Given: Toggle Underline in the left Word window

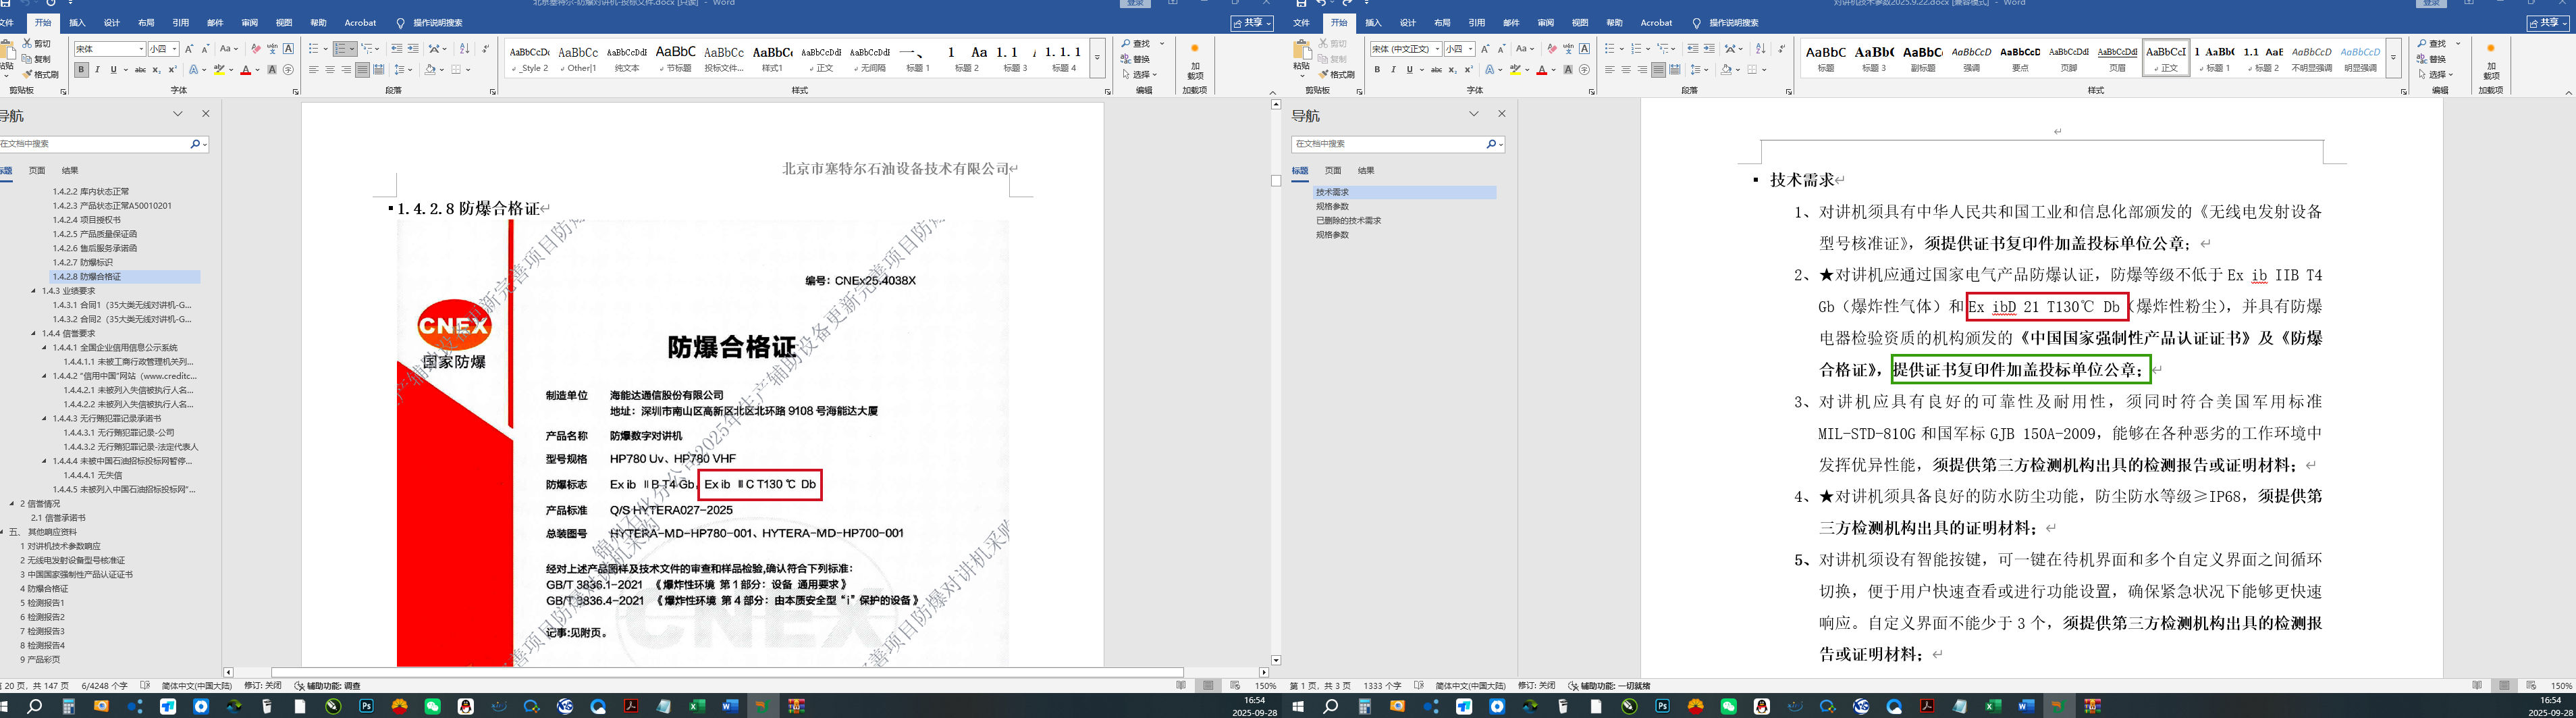Looking at the screenshot, I should 113,70.
